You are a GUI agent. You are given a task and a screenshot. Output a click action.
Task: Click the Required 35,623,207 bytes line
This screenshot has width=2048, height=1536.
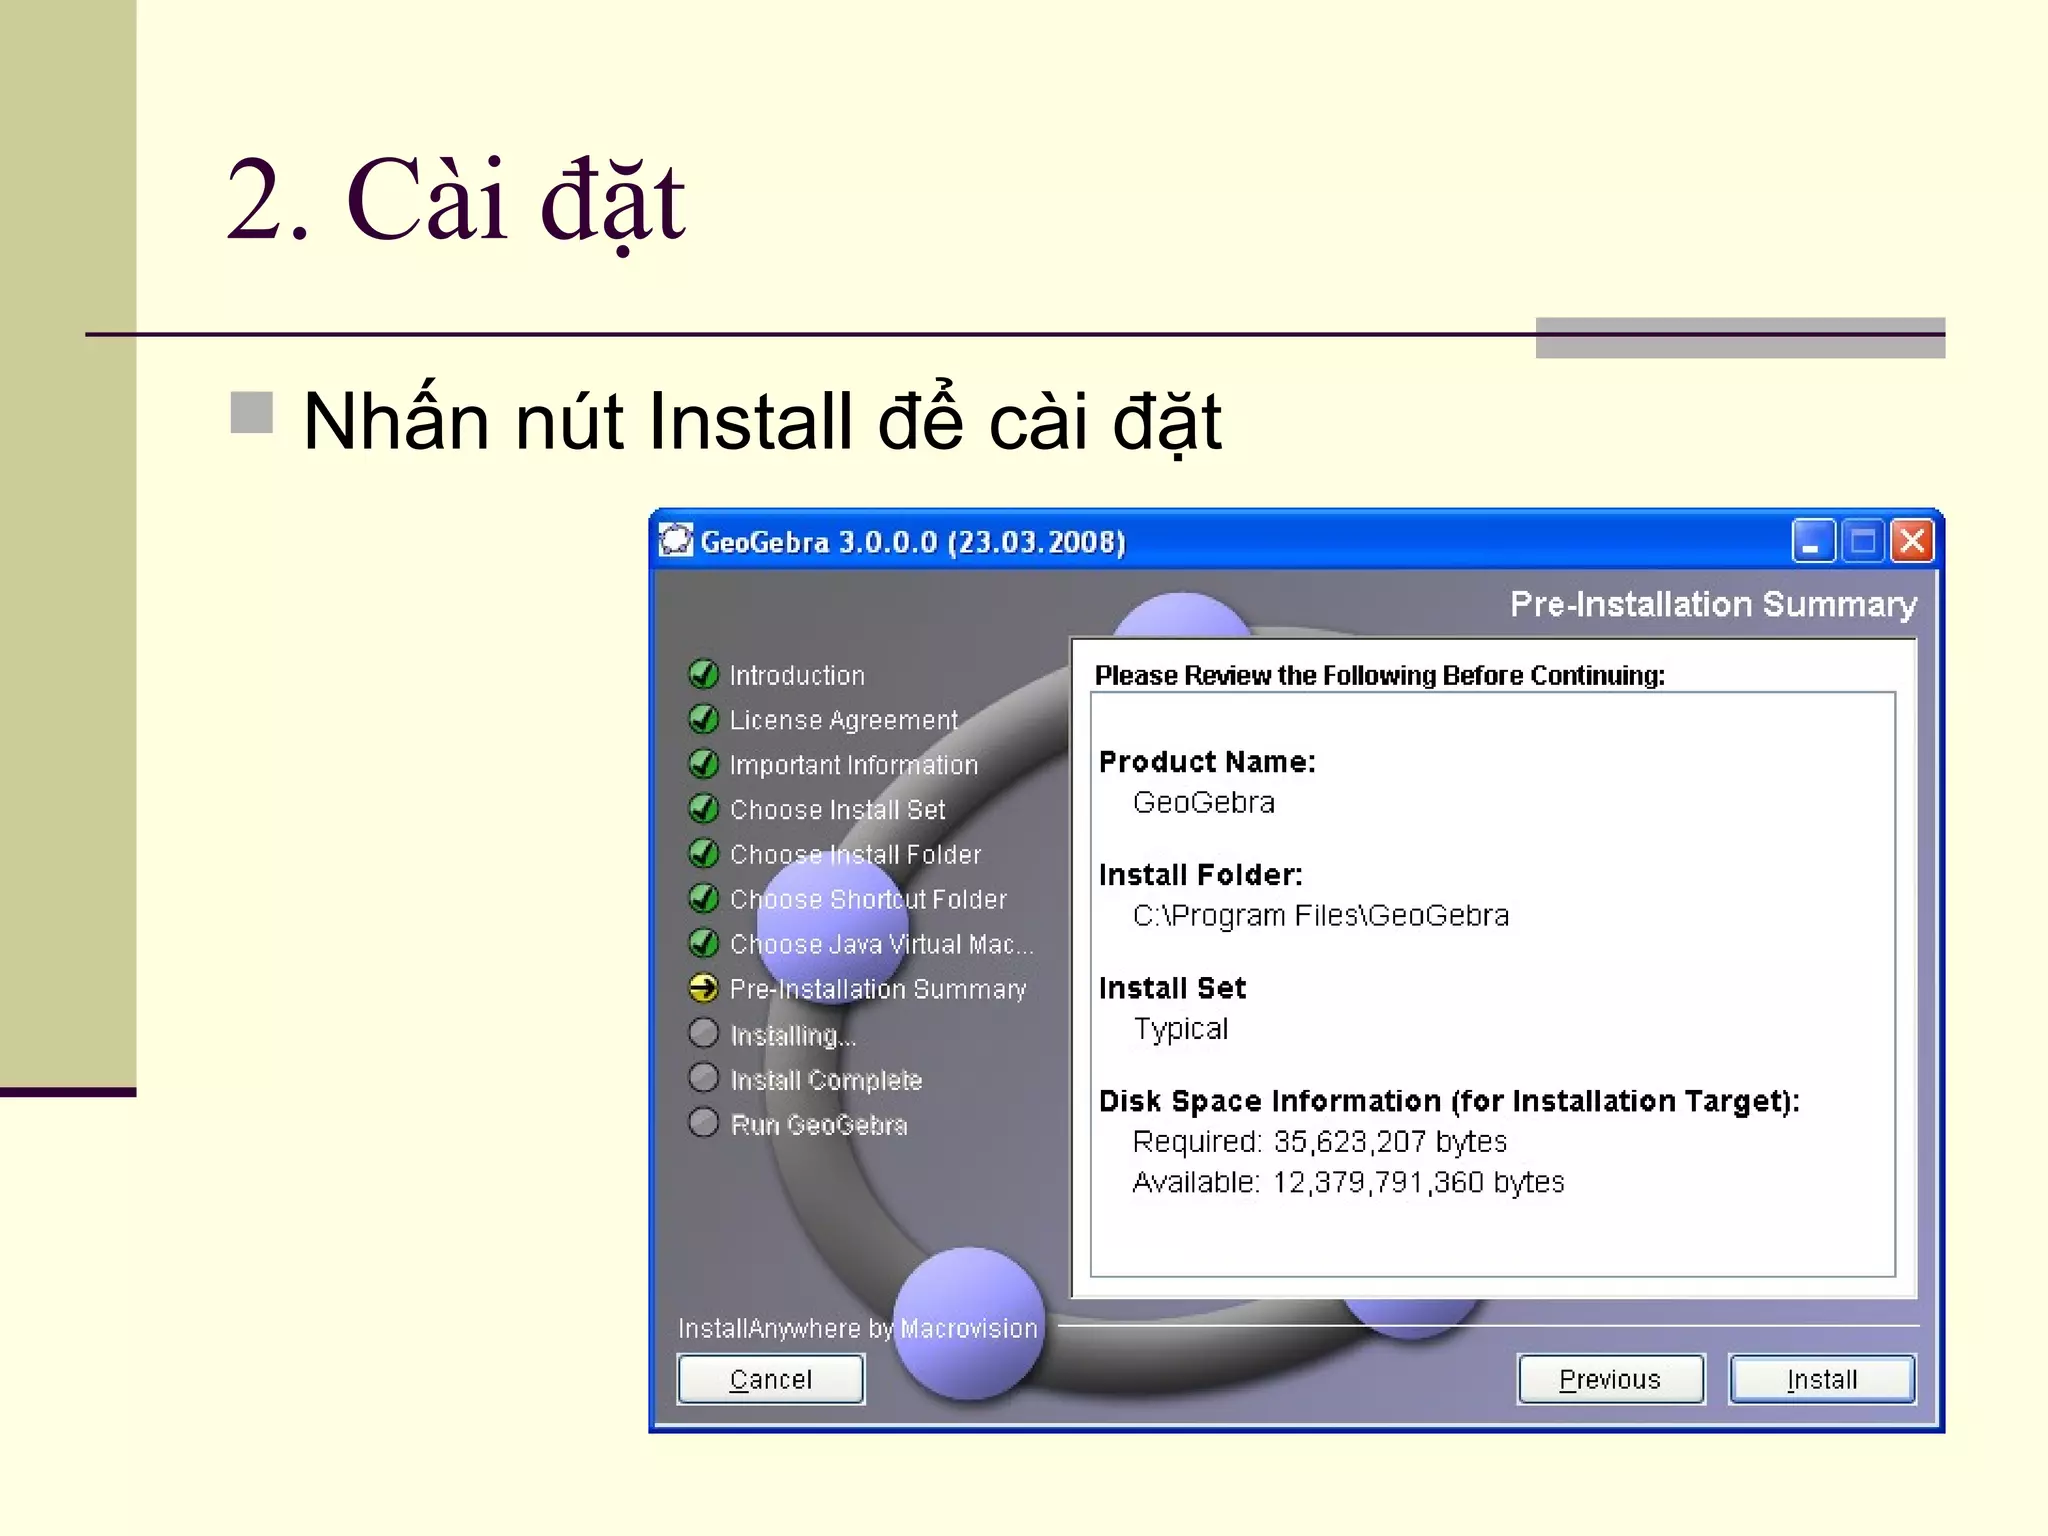coord(1319,1141)
